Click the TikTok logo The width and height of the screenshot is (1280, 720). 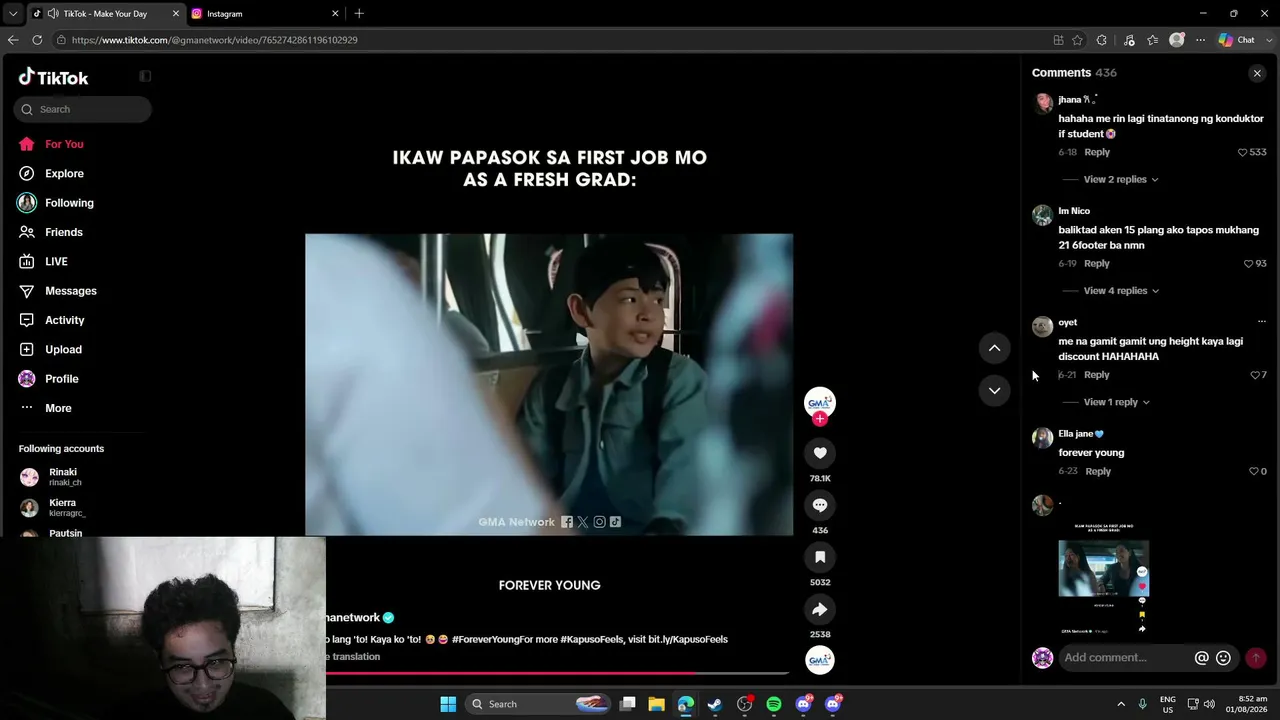(53, 77)
